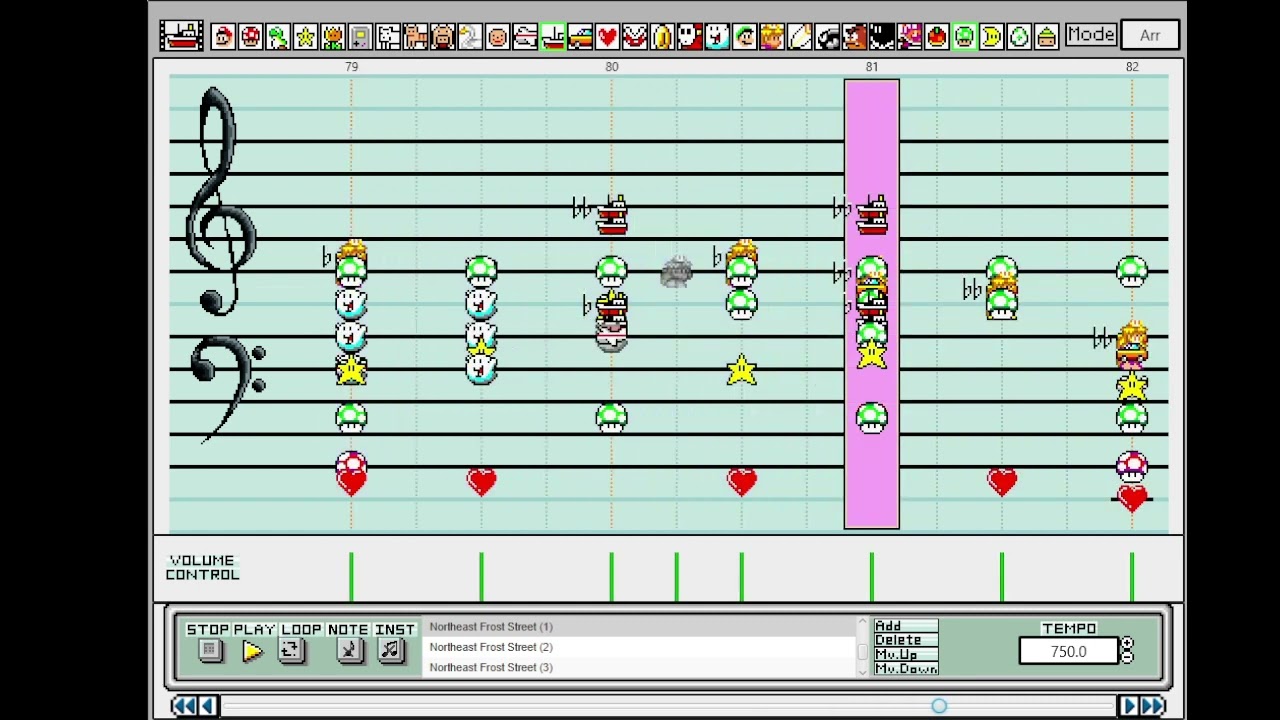
Task: Select the Feather instrument icon
Action: tap(800, 36)
